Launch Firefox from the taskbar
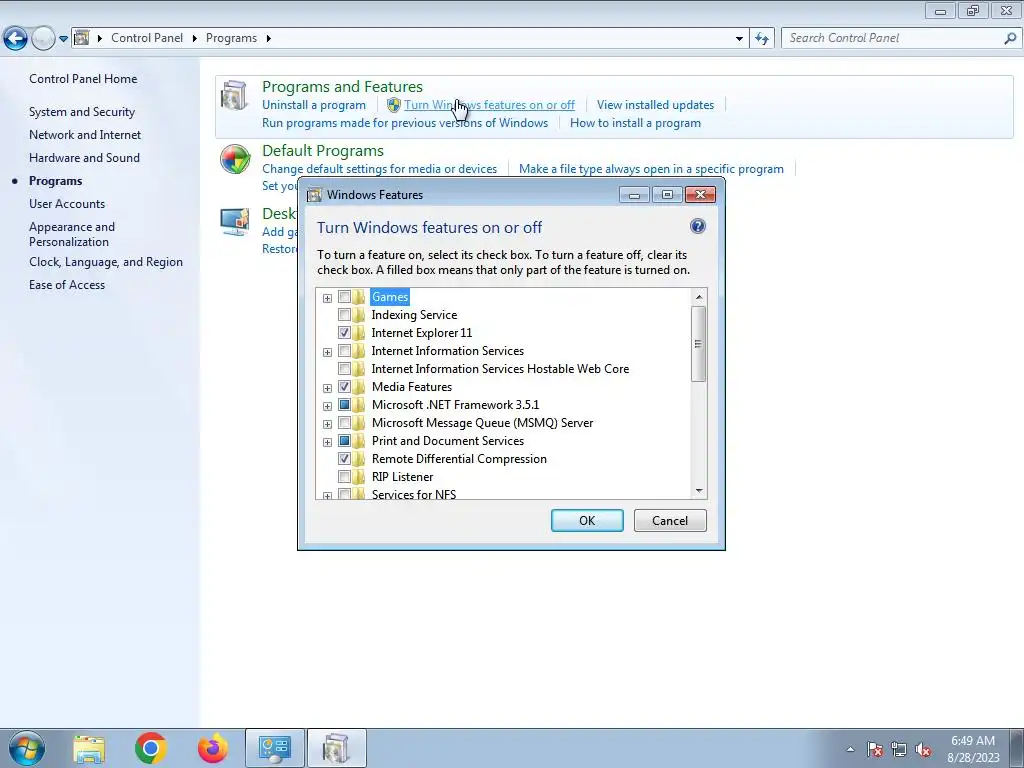 (x=213, y=748)
